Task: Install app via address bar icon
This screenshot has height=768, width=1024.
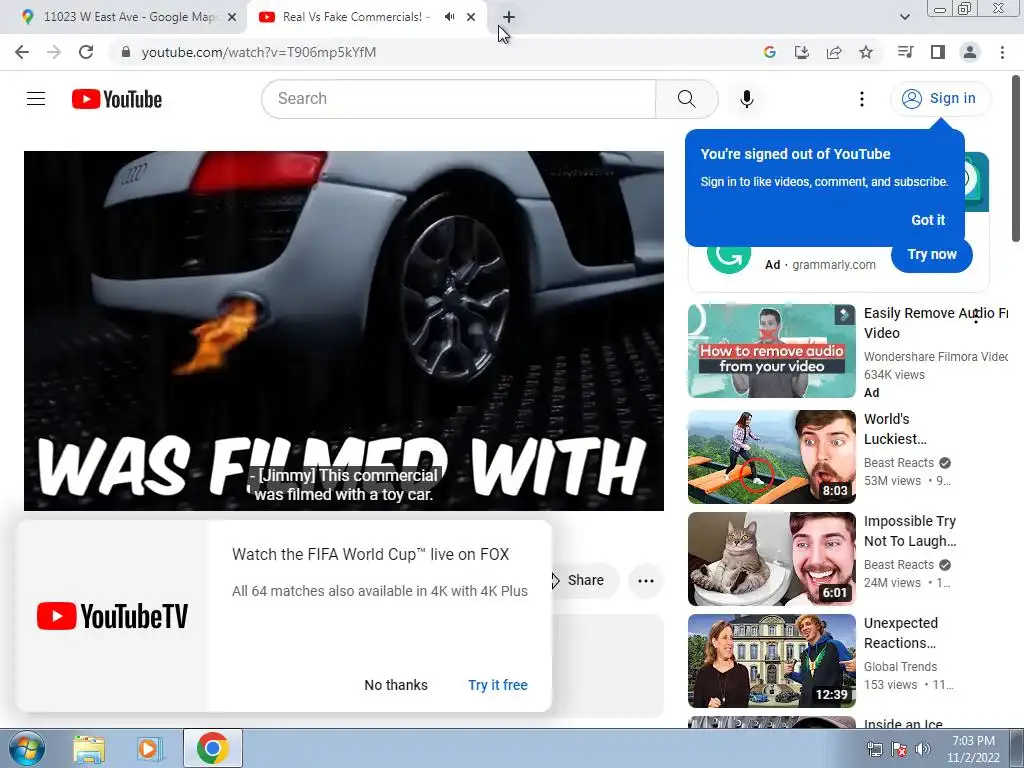Action: 801,52
